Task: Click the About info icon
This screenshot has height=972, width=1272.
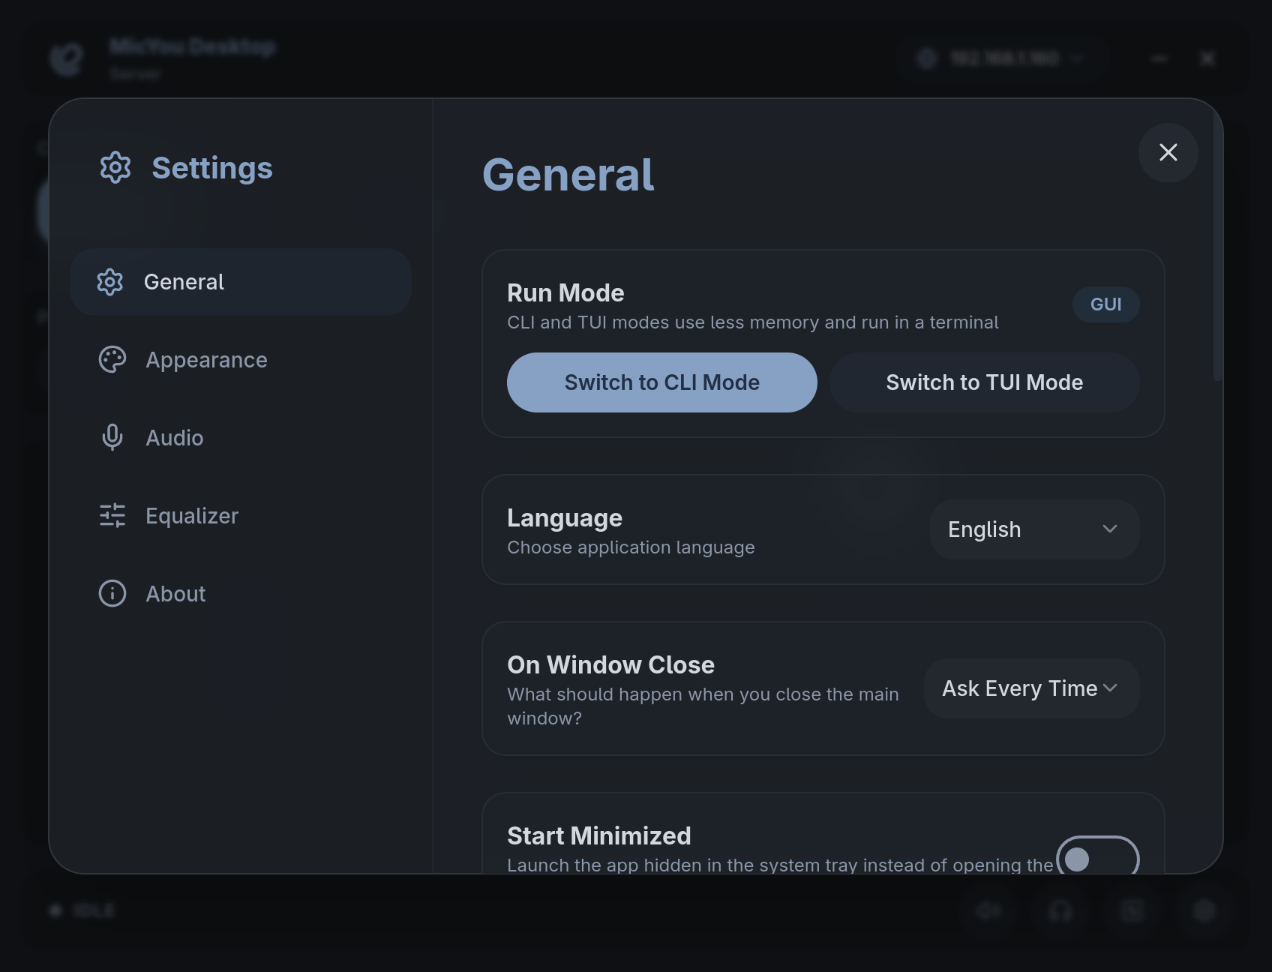Action: tap(112, 594)
